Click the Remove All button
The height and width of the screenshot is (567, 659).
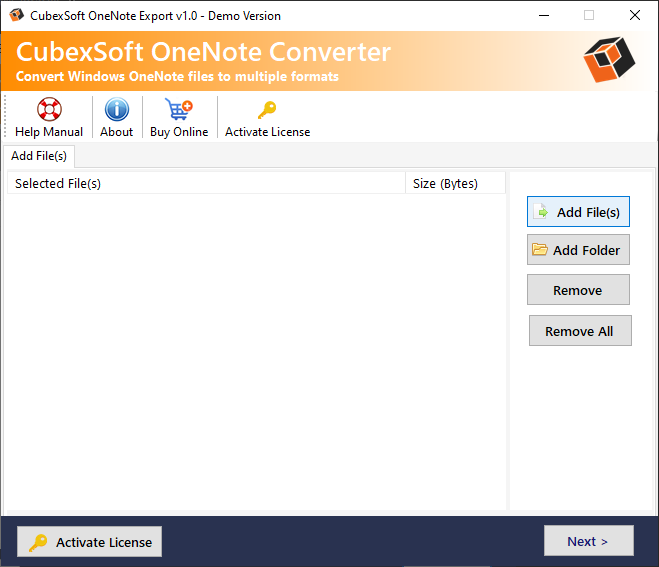pyautogui.click(x=580, y=331)
